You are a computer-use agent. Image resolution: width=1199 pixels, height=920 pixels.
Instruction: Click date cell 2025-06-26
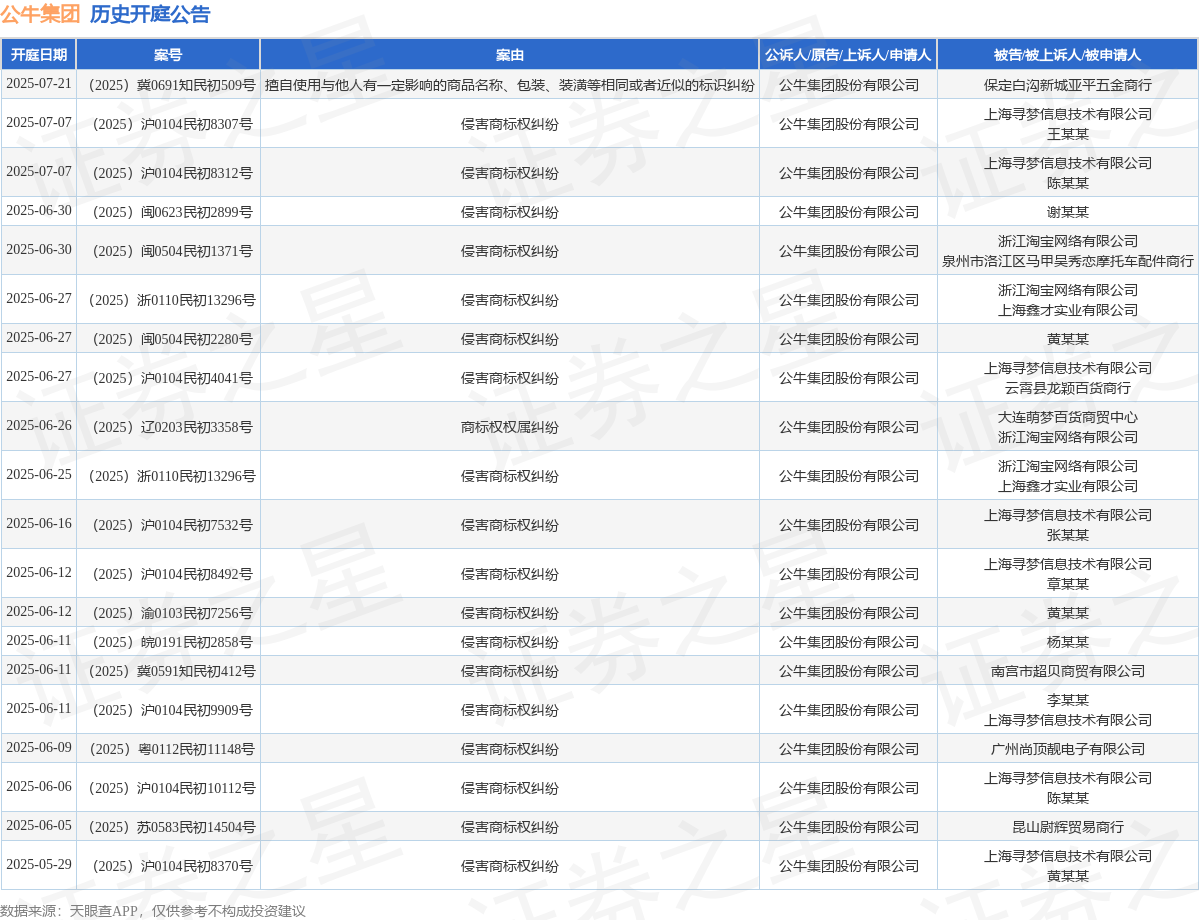pyautogui.click(x=38, y=426)
